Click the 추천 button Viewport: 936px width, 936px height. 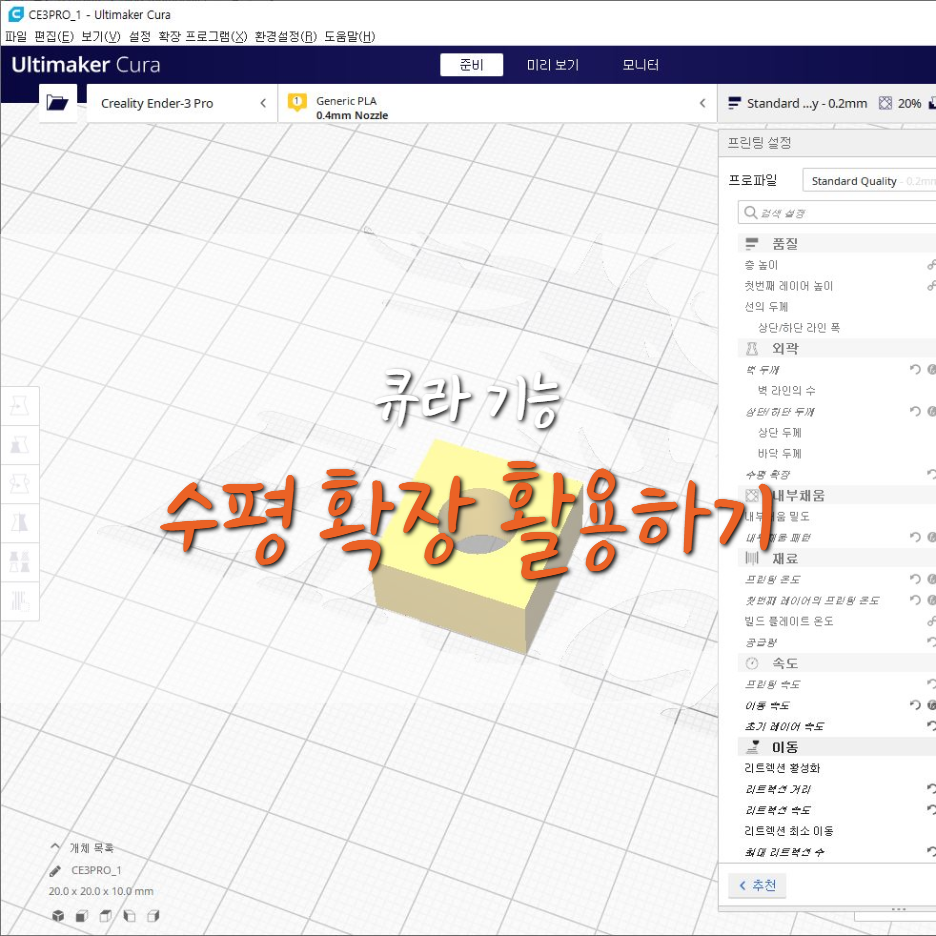[x=757, y=885]
